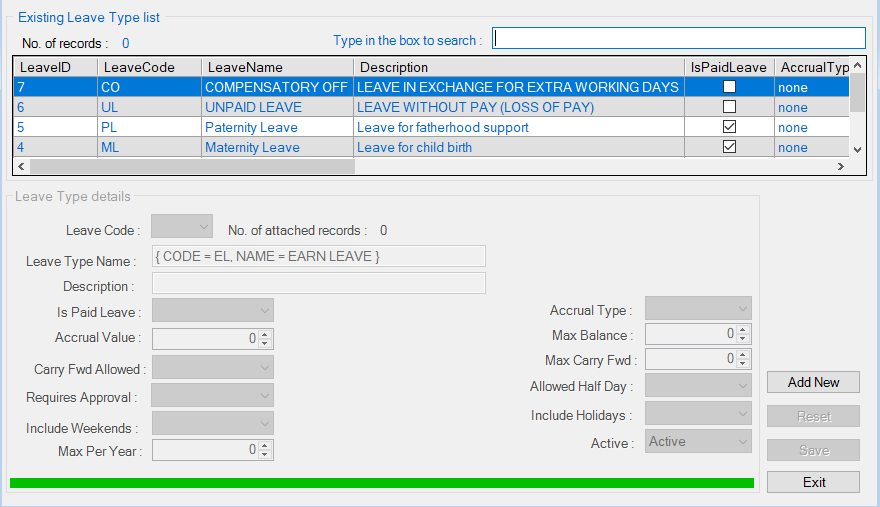Screen dimensions: 880x507
Task: Sort by LeaveCode column header
Action: [x=149, y=67]
